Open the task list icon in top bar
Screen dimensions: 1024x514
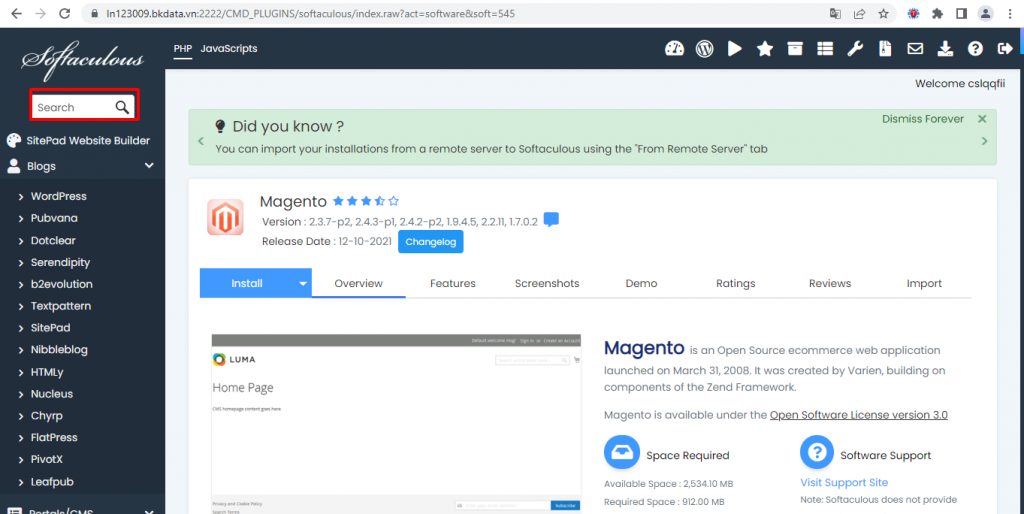(825, 48)
